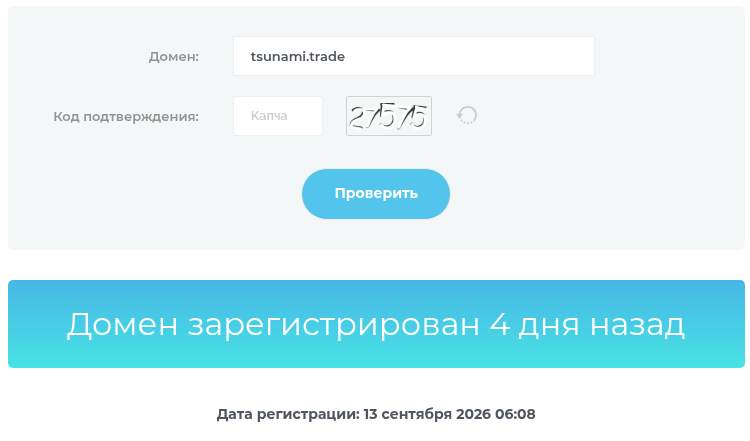Image resolution: width=750 pixels, height=441 pixels.
Task: Click the domain field containing tsunami.trade
Action: click(x=414, y=56)
